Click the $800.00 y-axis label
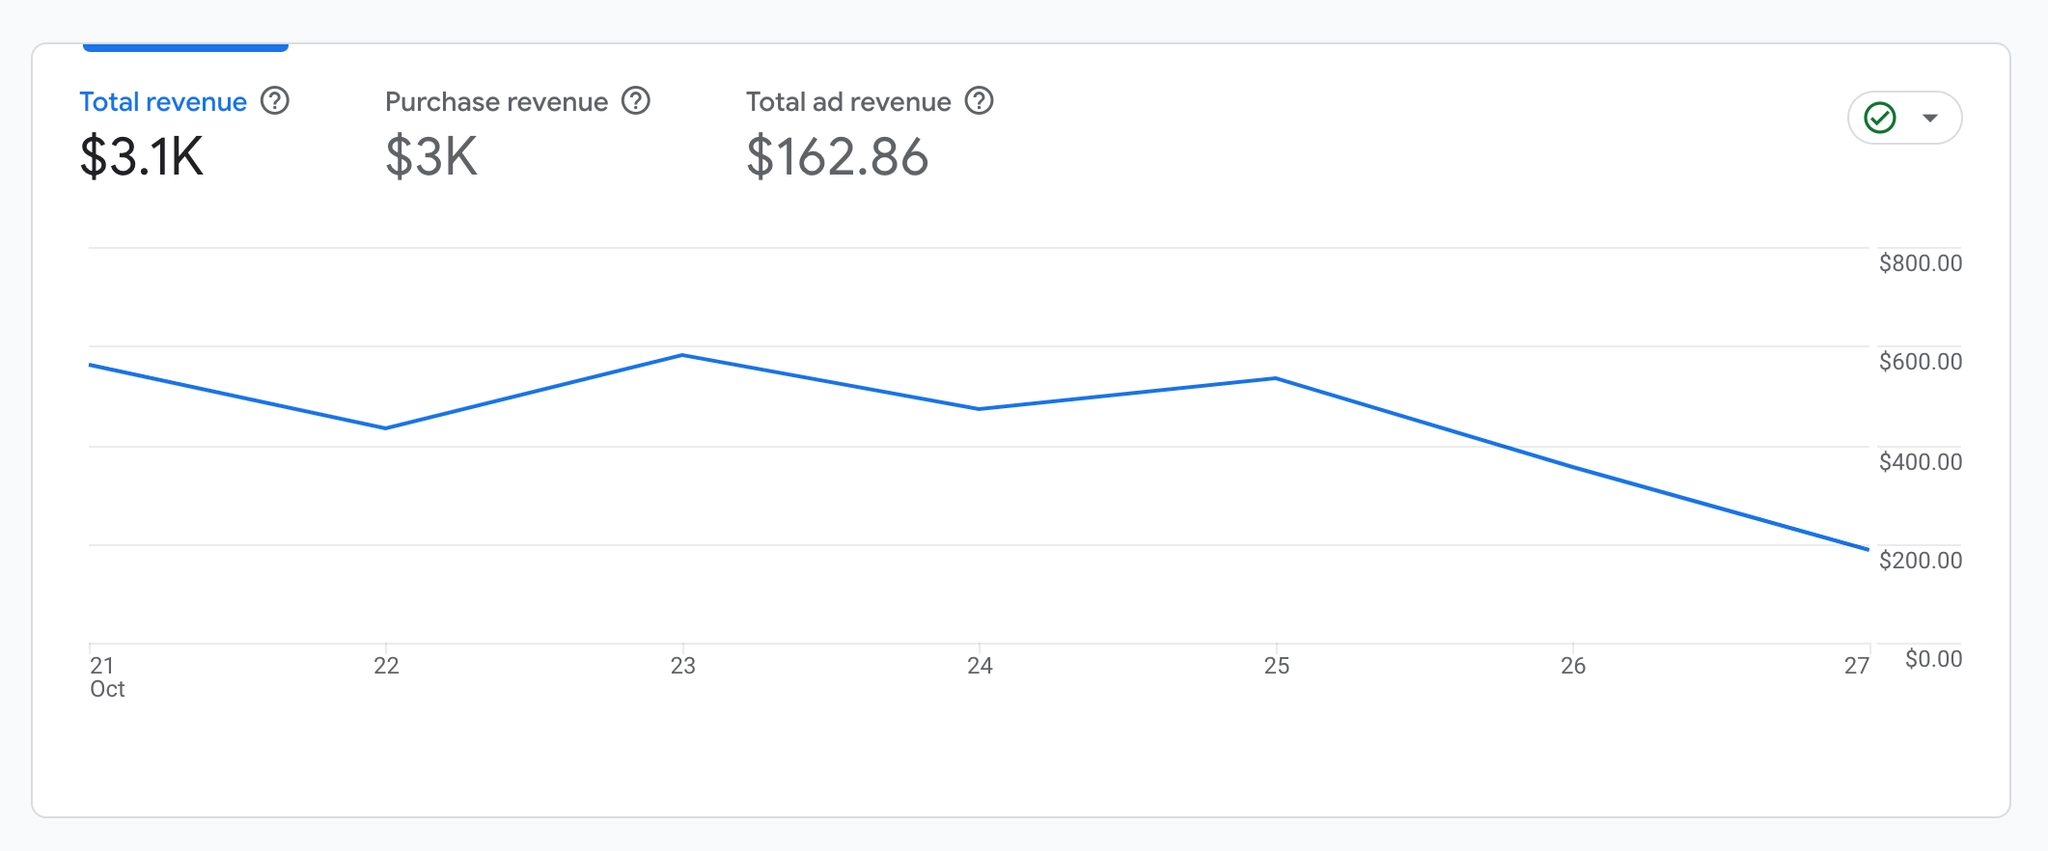The image size is (2048, 851). (x=1920, y=263)
